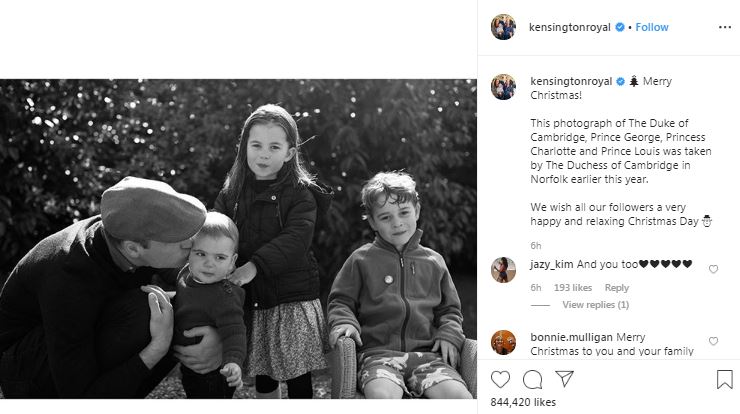Viewport: 740px width, 414px height.
Task: Open comment bubble icon below post
Action: click(532, 379)
